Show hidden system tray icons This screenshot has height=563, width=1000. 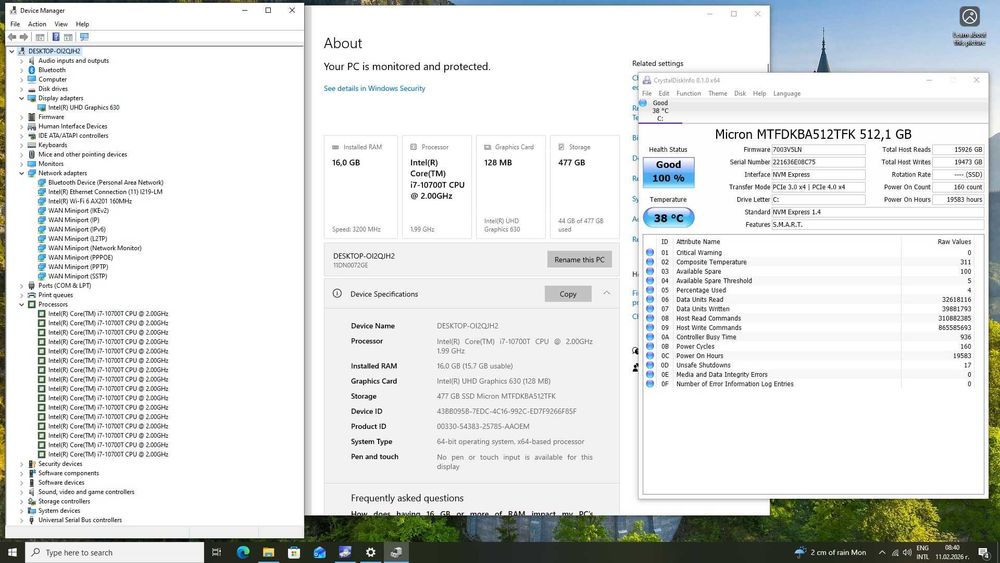(x=882, y=553)
